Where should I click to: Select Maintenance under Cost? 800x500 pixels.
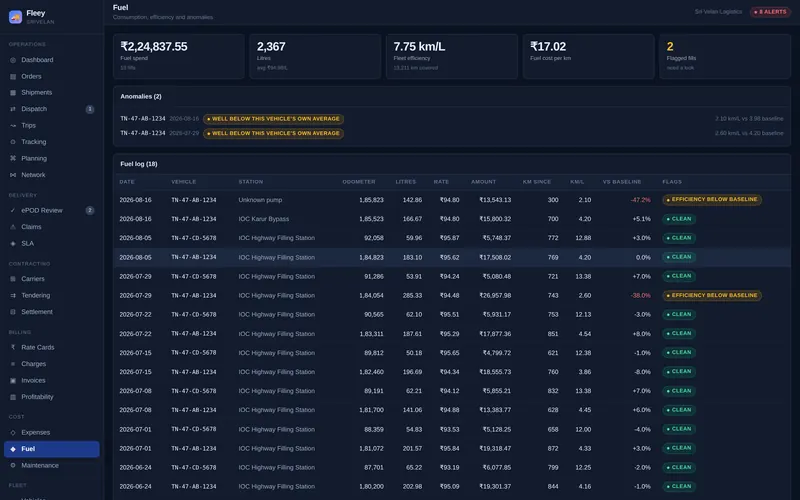tap(52, 465)
